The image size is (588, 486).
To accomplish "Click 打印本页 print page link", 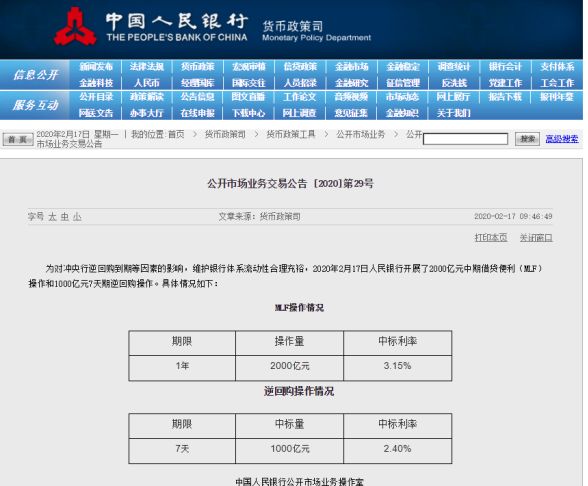I will pyautogui.click(x=491, y=237).
